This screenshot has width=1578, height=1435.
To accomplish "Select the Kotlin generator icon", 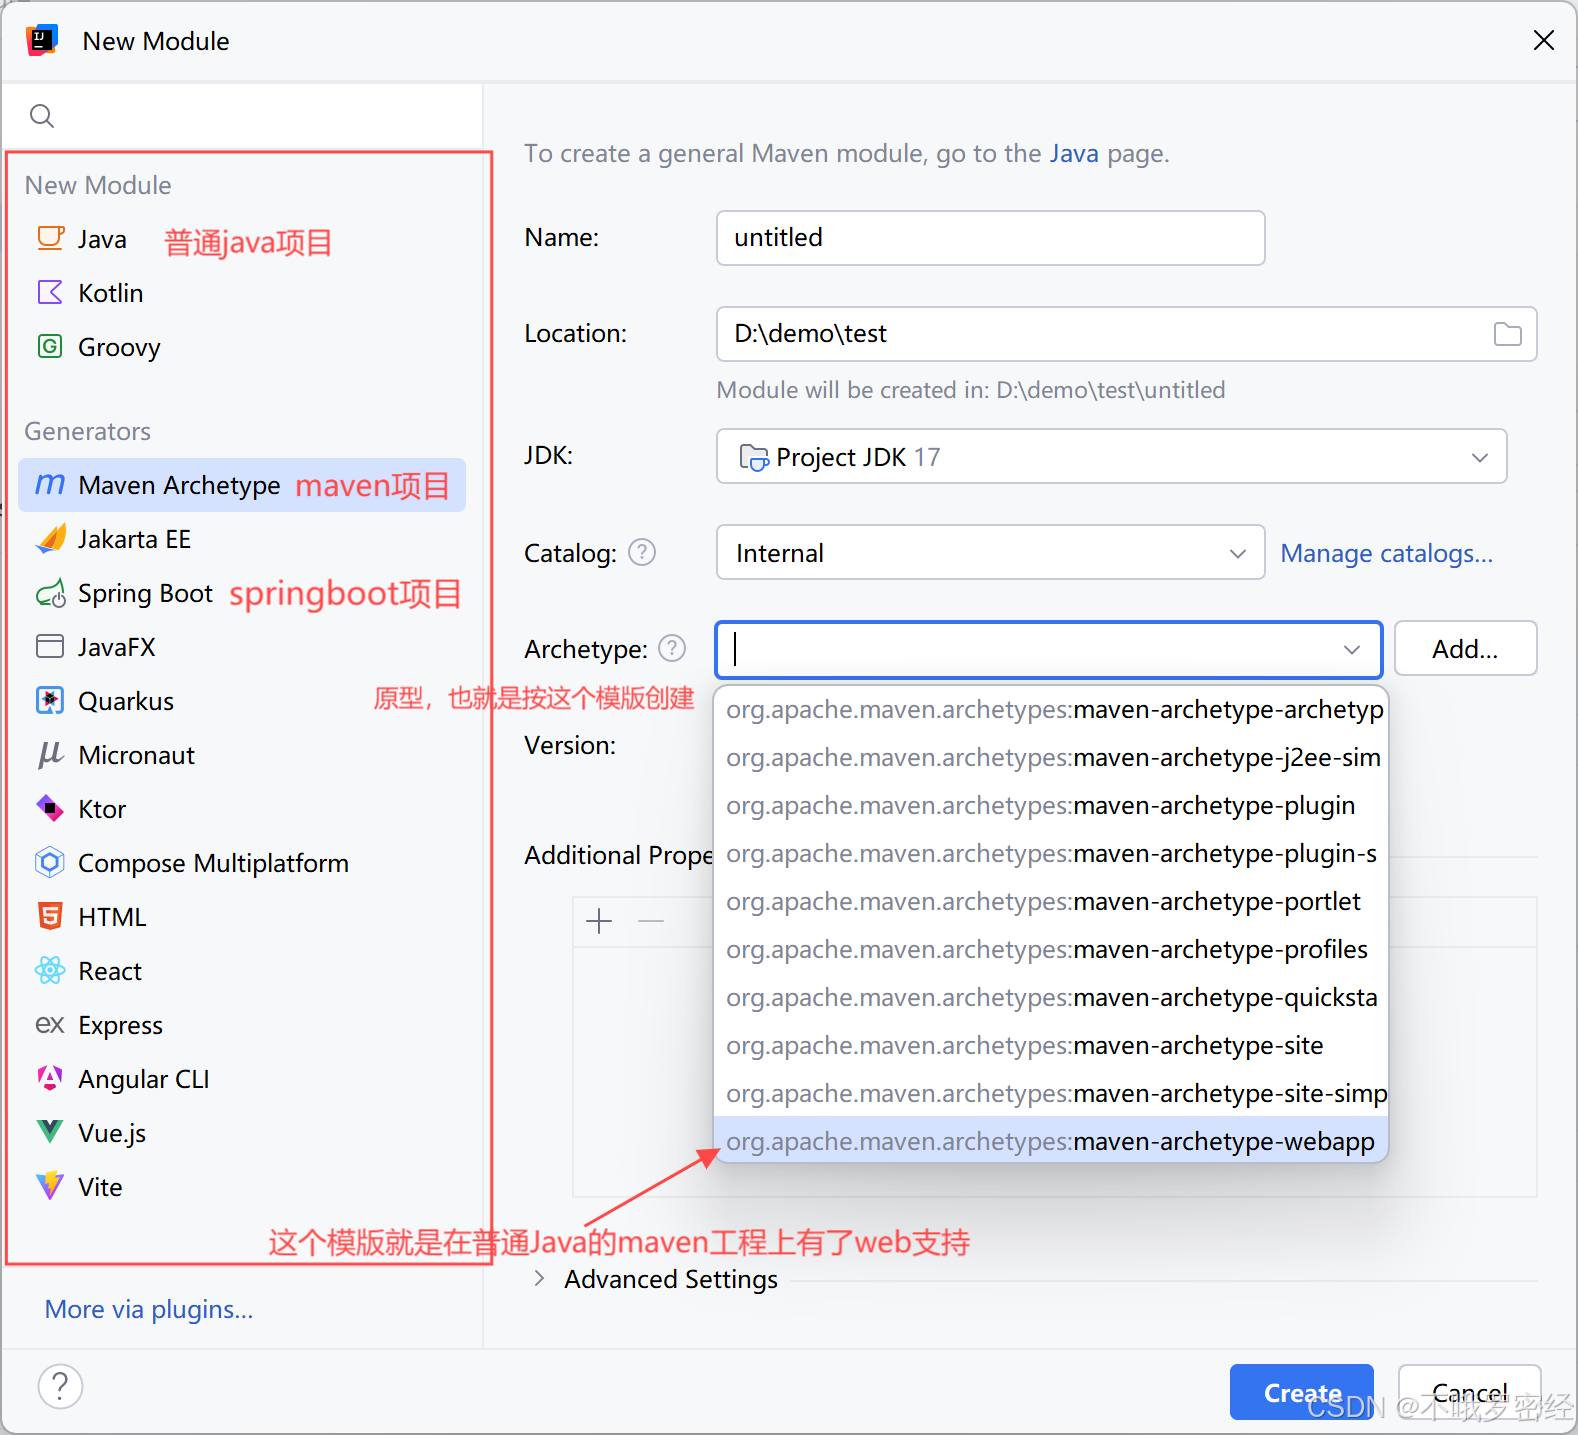I will [x=50, y=292].
